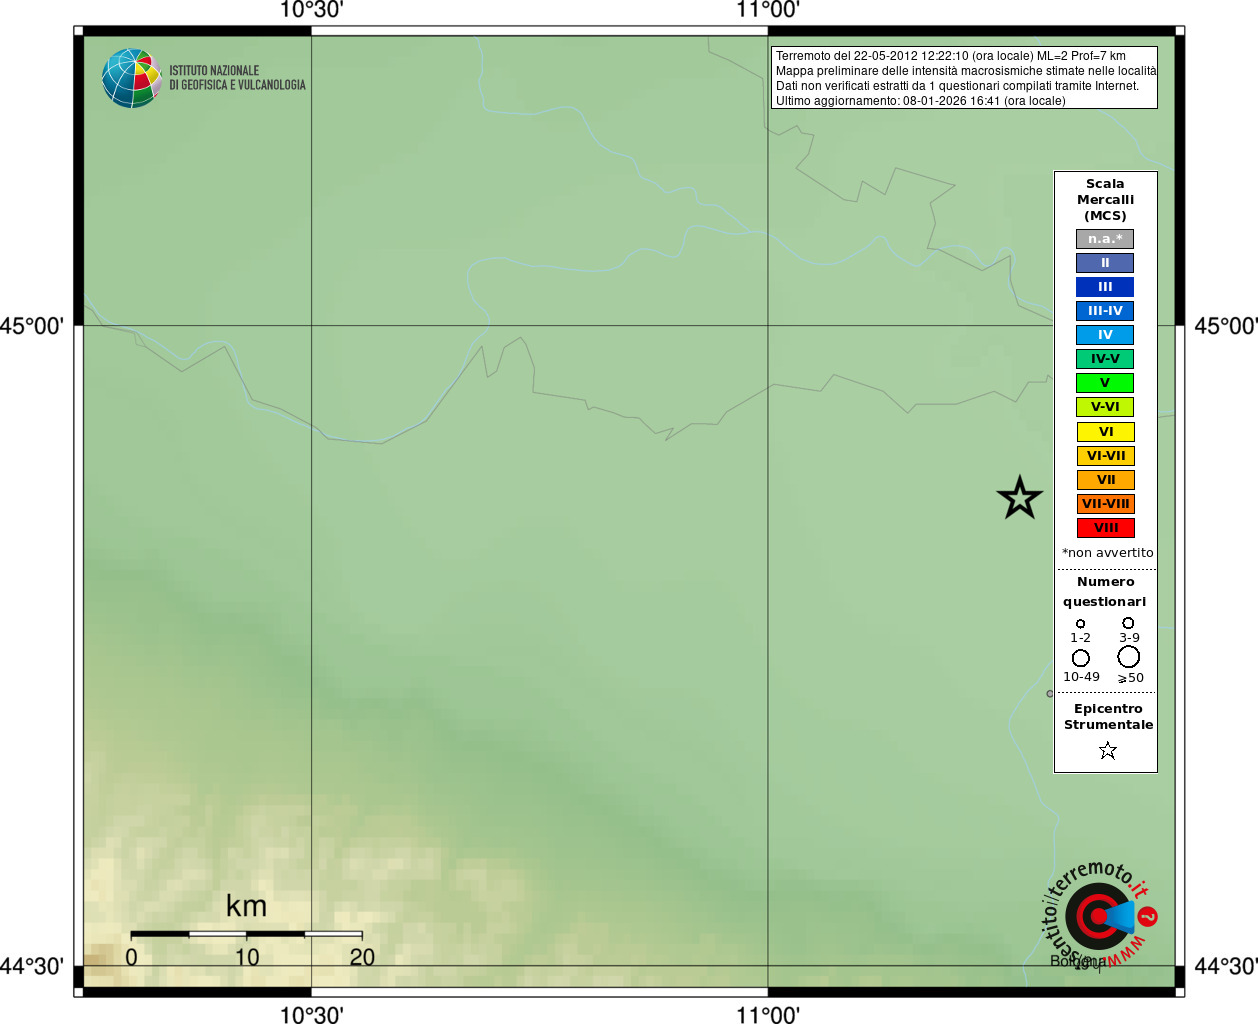1258x1024 pixels.
Task: Click the Terremoto del 22-05-2012 header line
Action: [950, 56]
